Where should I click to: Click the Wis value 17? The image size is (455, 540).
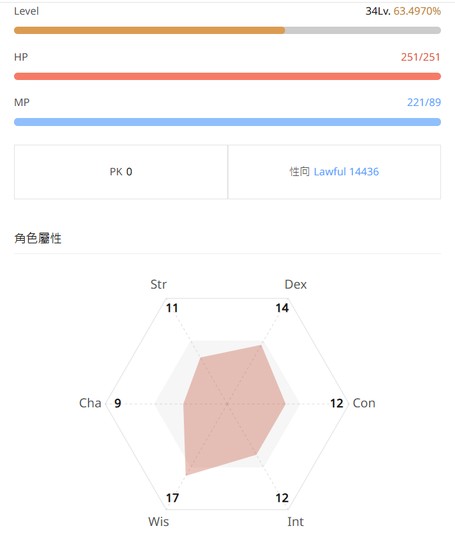172,498
